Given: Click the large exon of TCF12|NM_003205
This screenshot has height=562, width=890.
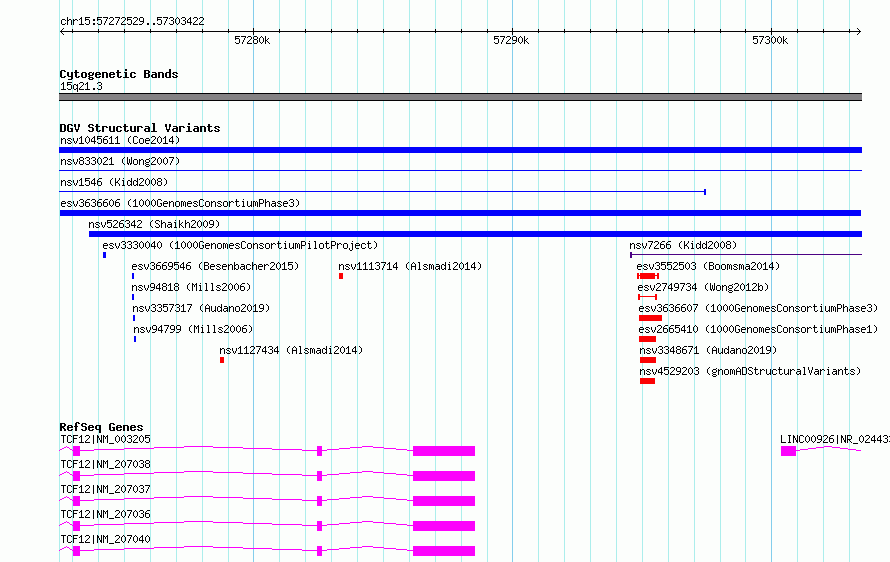Looking at the screenshot, I should click(x=444, y=451).
